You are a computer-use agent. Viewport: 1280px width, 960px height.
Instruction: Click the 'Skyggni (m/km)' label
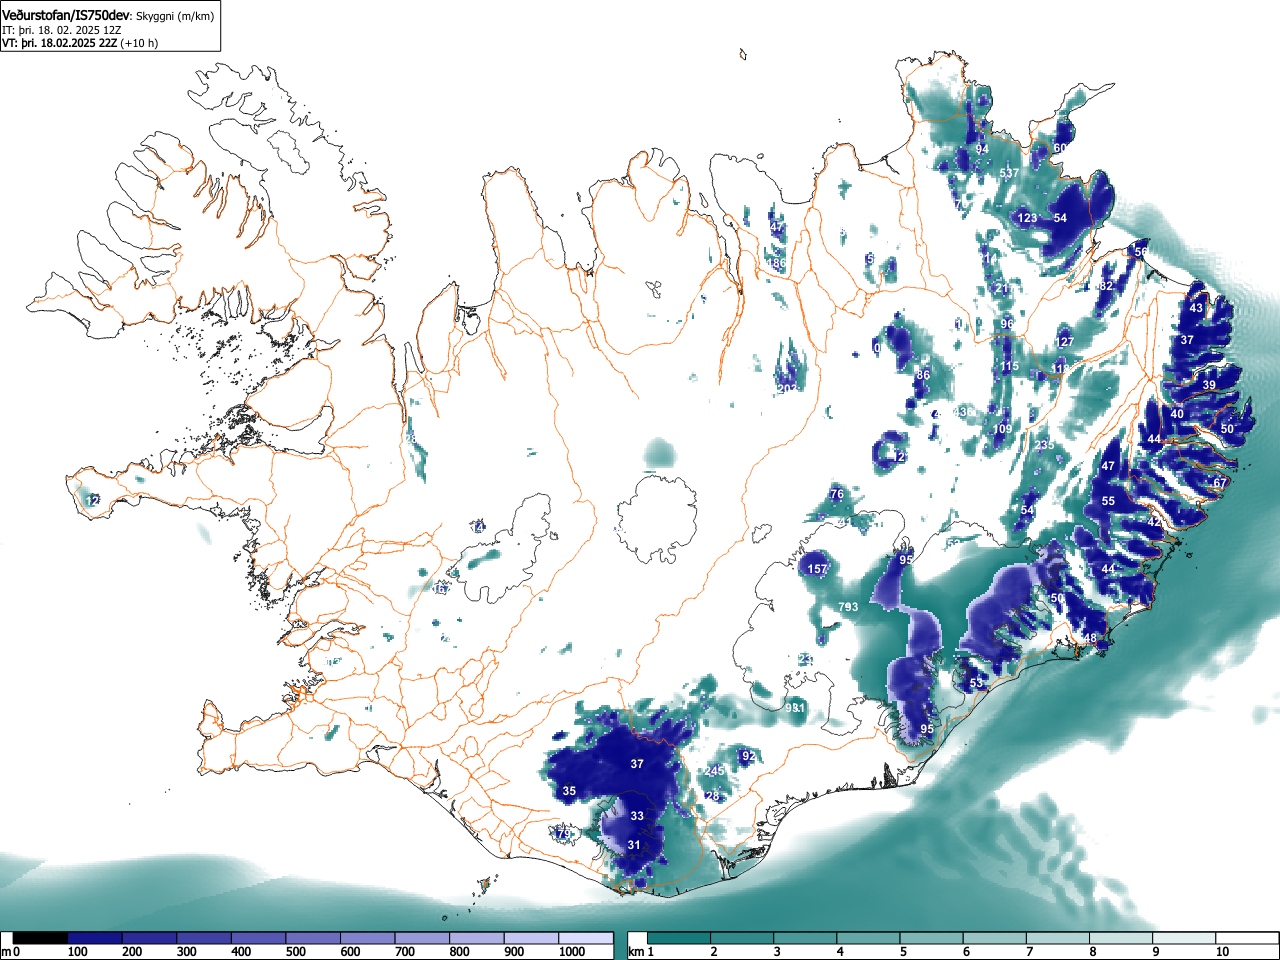click(x=175, y=17)
